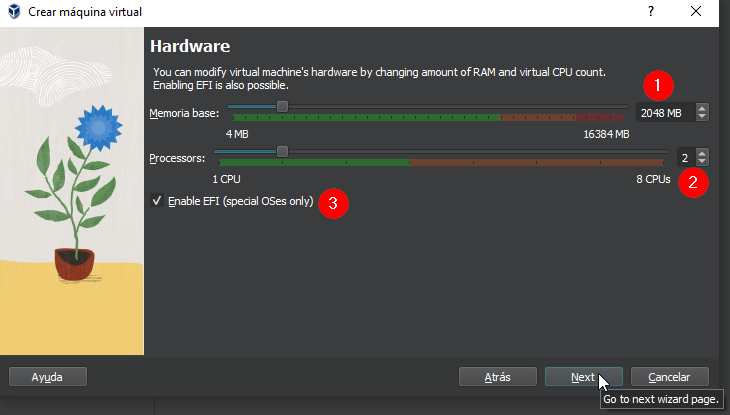Click the question mark help button

pyautogui.click(x=651, y=12)
